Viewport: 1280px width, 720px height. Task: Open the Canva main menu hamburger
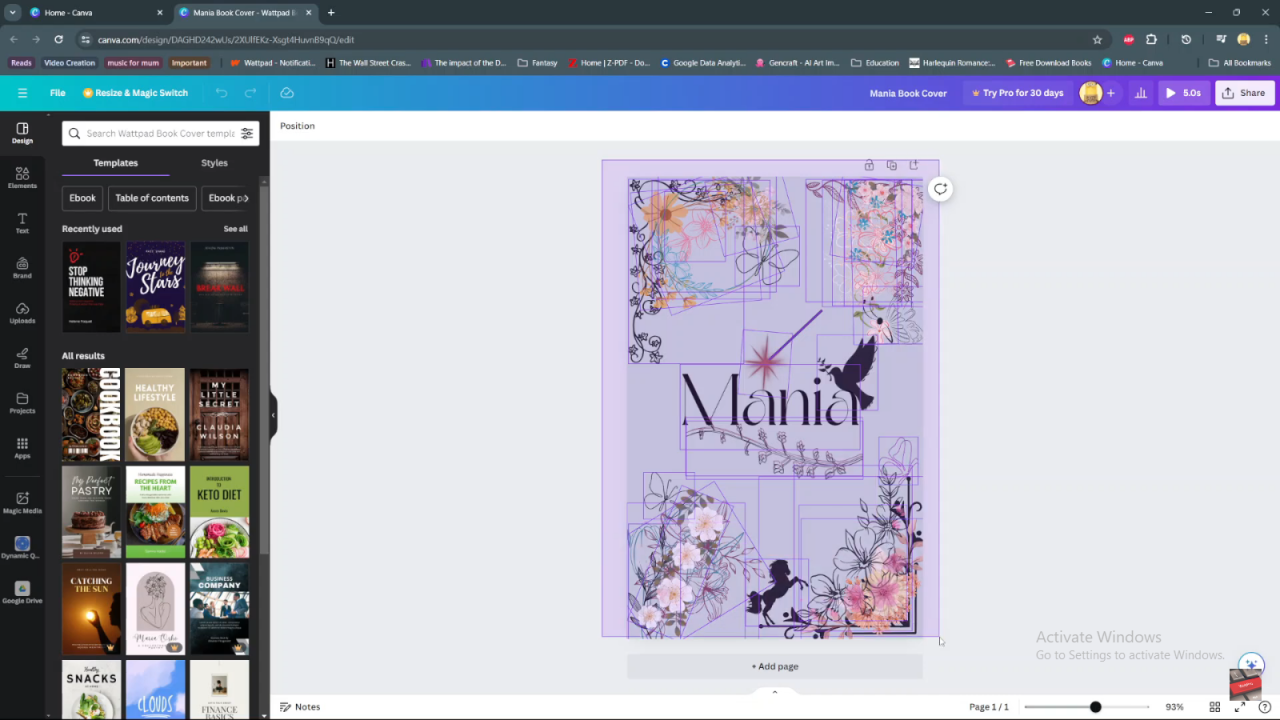tap(22, 93)
